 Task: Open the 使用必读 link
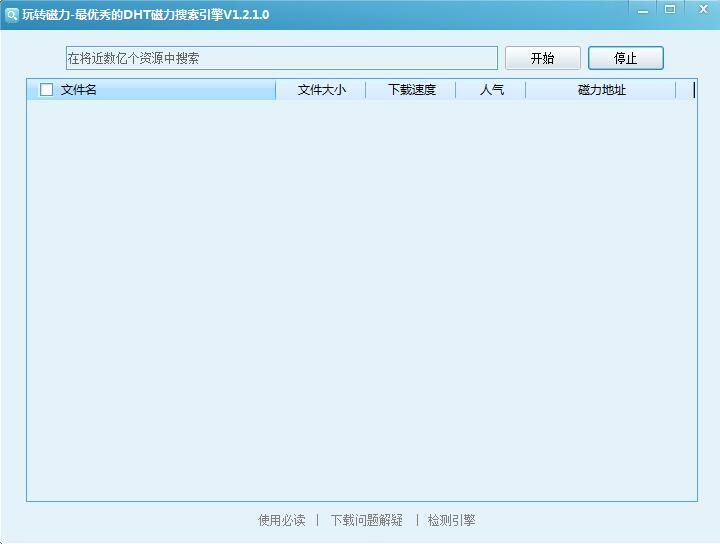tap(281, 520)
